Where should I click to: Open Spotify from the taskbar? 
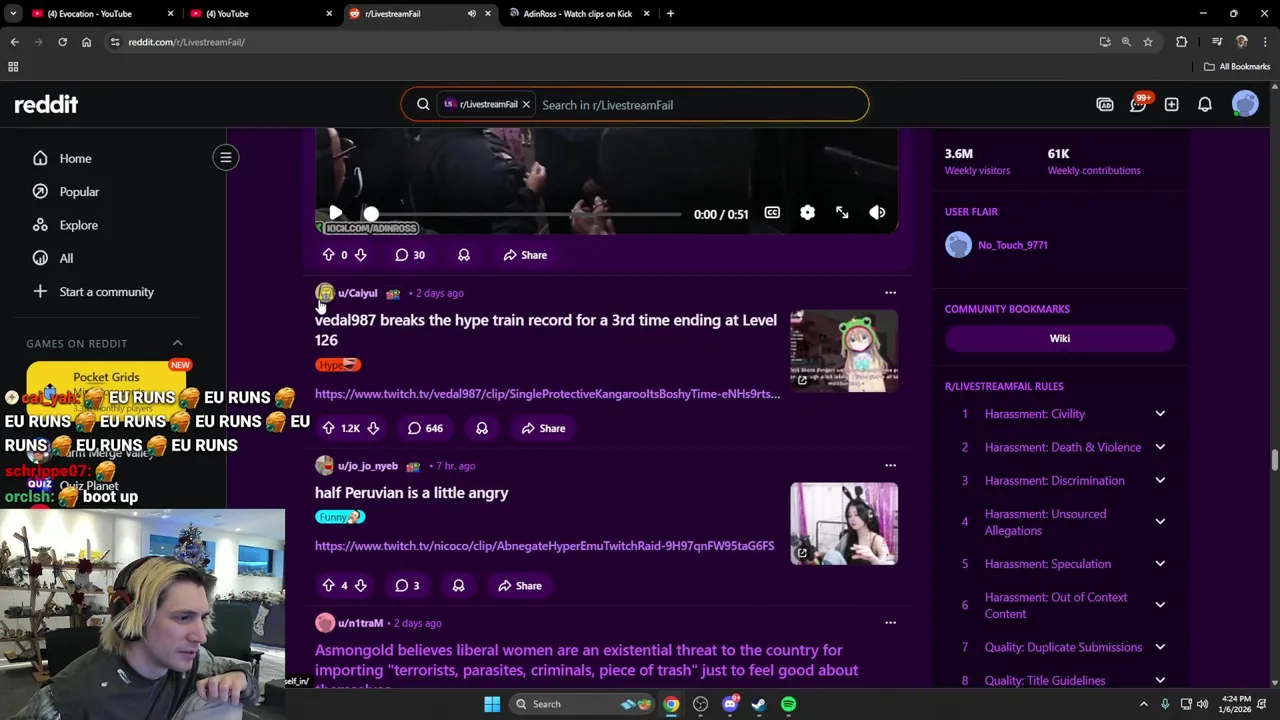tap(788, 704)
